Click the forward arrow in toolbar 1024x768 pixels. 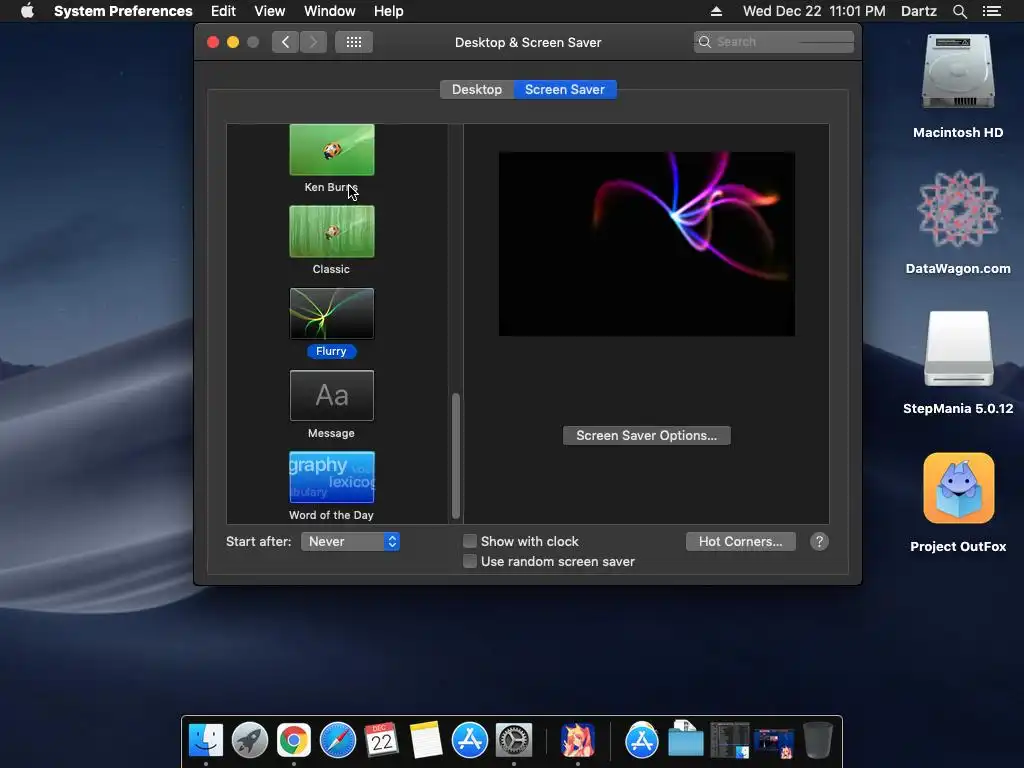(x=313, y=42)
